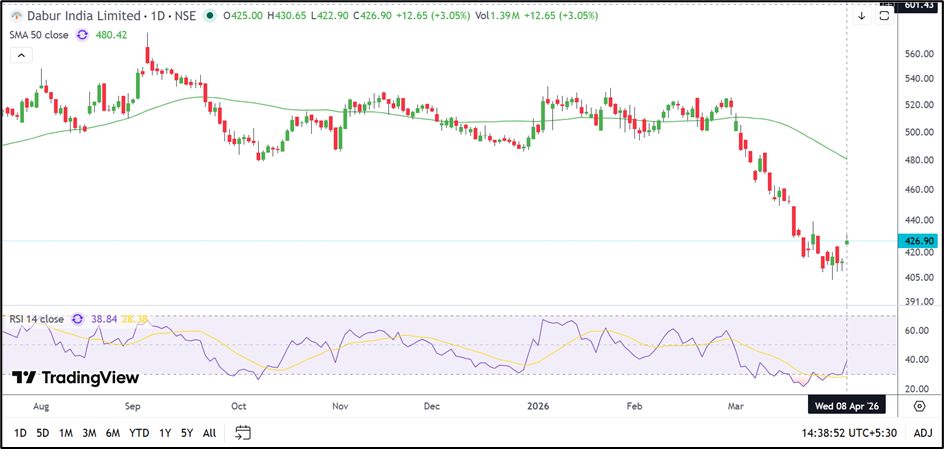Select the 1M time range
Image resolution: width=944 pixels, height=449 pixels.
(66, 433)
